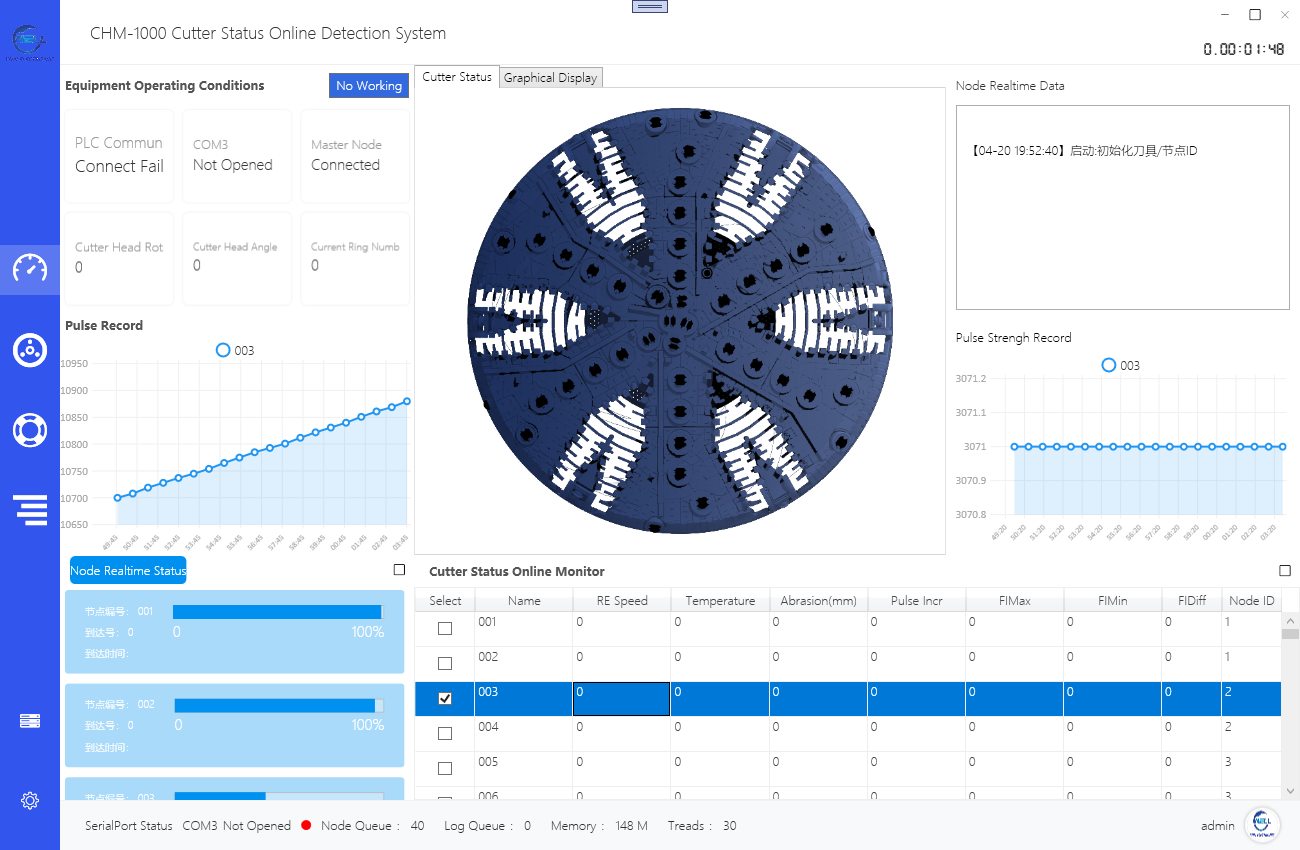Image resolution: width=1300 pixels, height=850 pixels.
Task: Click the red COM3 status indicator dot
Action: (x=306, y=826)
